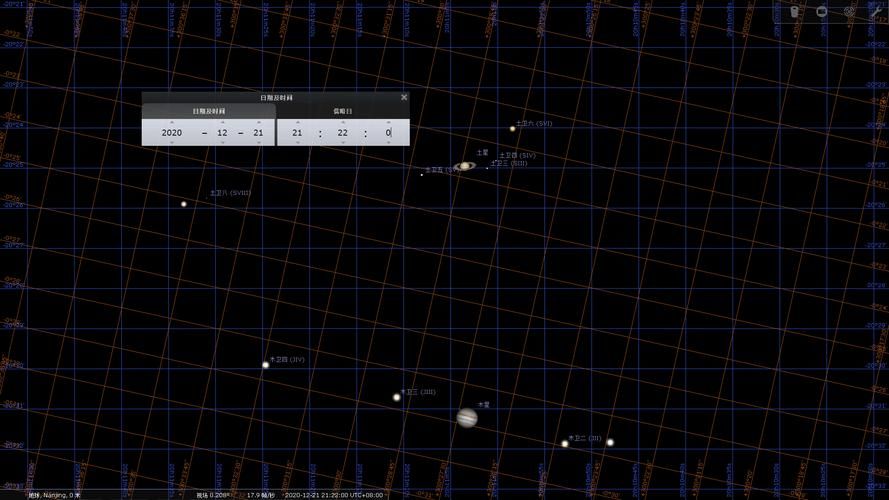Toggle the Oculars telescope view icon
889x500 pixels.
click(794, 11)
